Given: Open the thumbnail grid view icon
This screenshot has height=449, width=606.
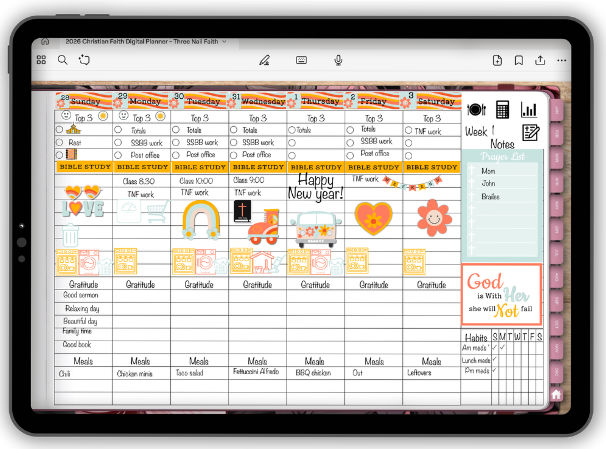Looking at the screenshot, I should point(42,60).
